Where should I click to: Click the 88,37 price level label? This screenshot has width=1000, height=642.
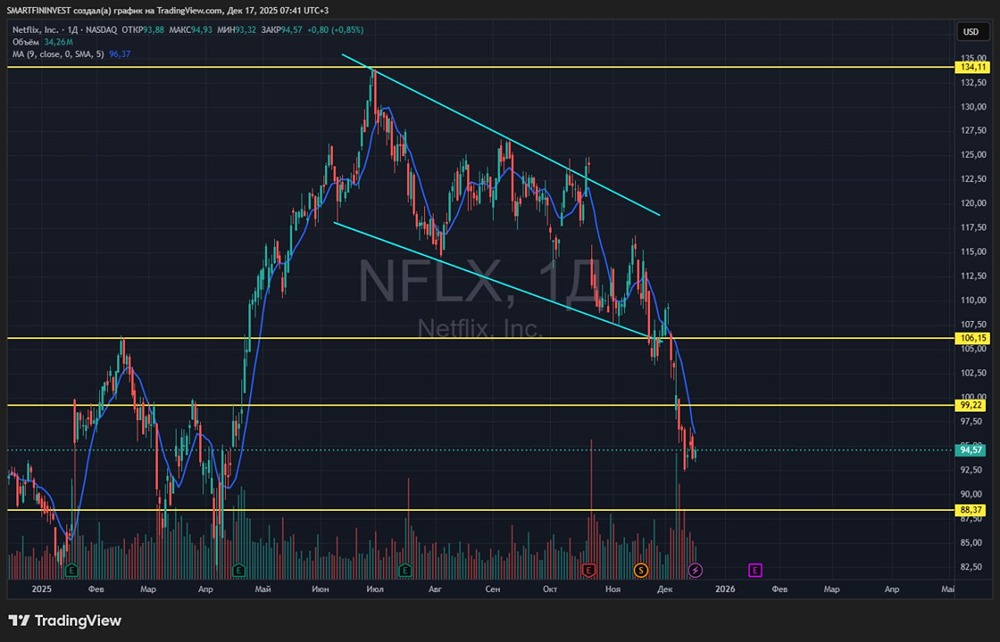point(973,510)
